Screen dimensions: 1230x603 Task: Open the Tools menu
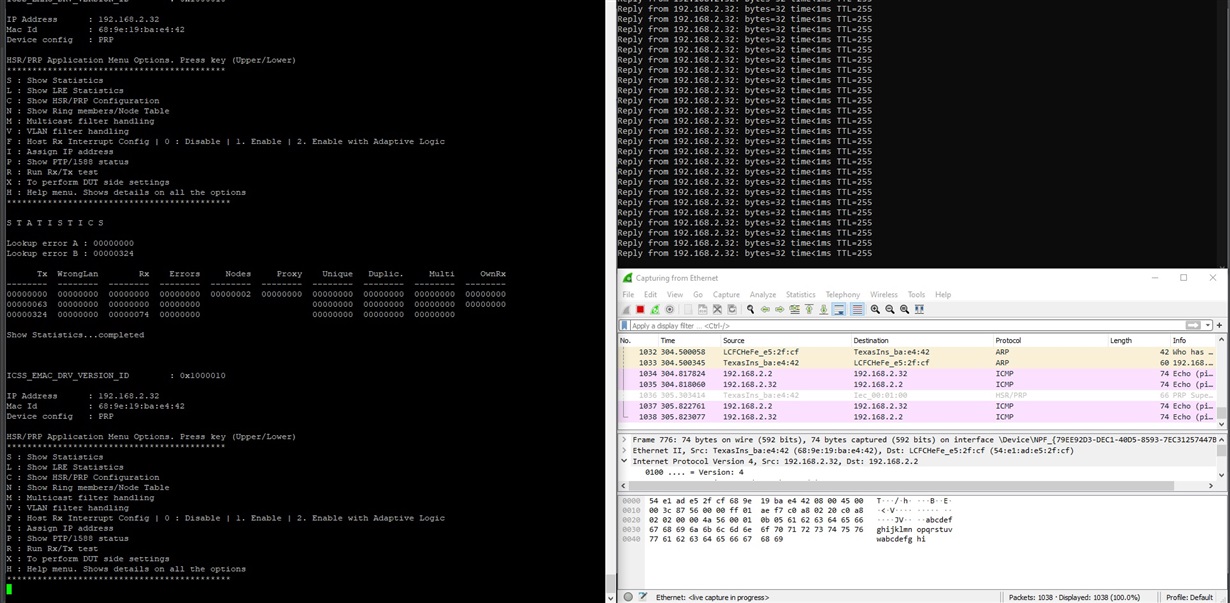tap(916, 295)
